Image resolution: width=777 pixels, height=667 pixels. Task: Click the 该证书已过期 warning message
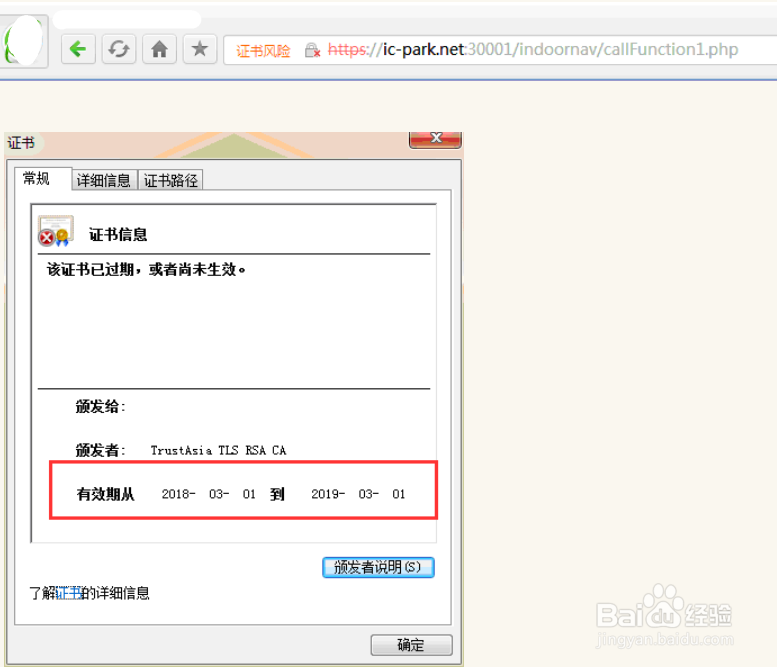pos(146,270)
